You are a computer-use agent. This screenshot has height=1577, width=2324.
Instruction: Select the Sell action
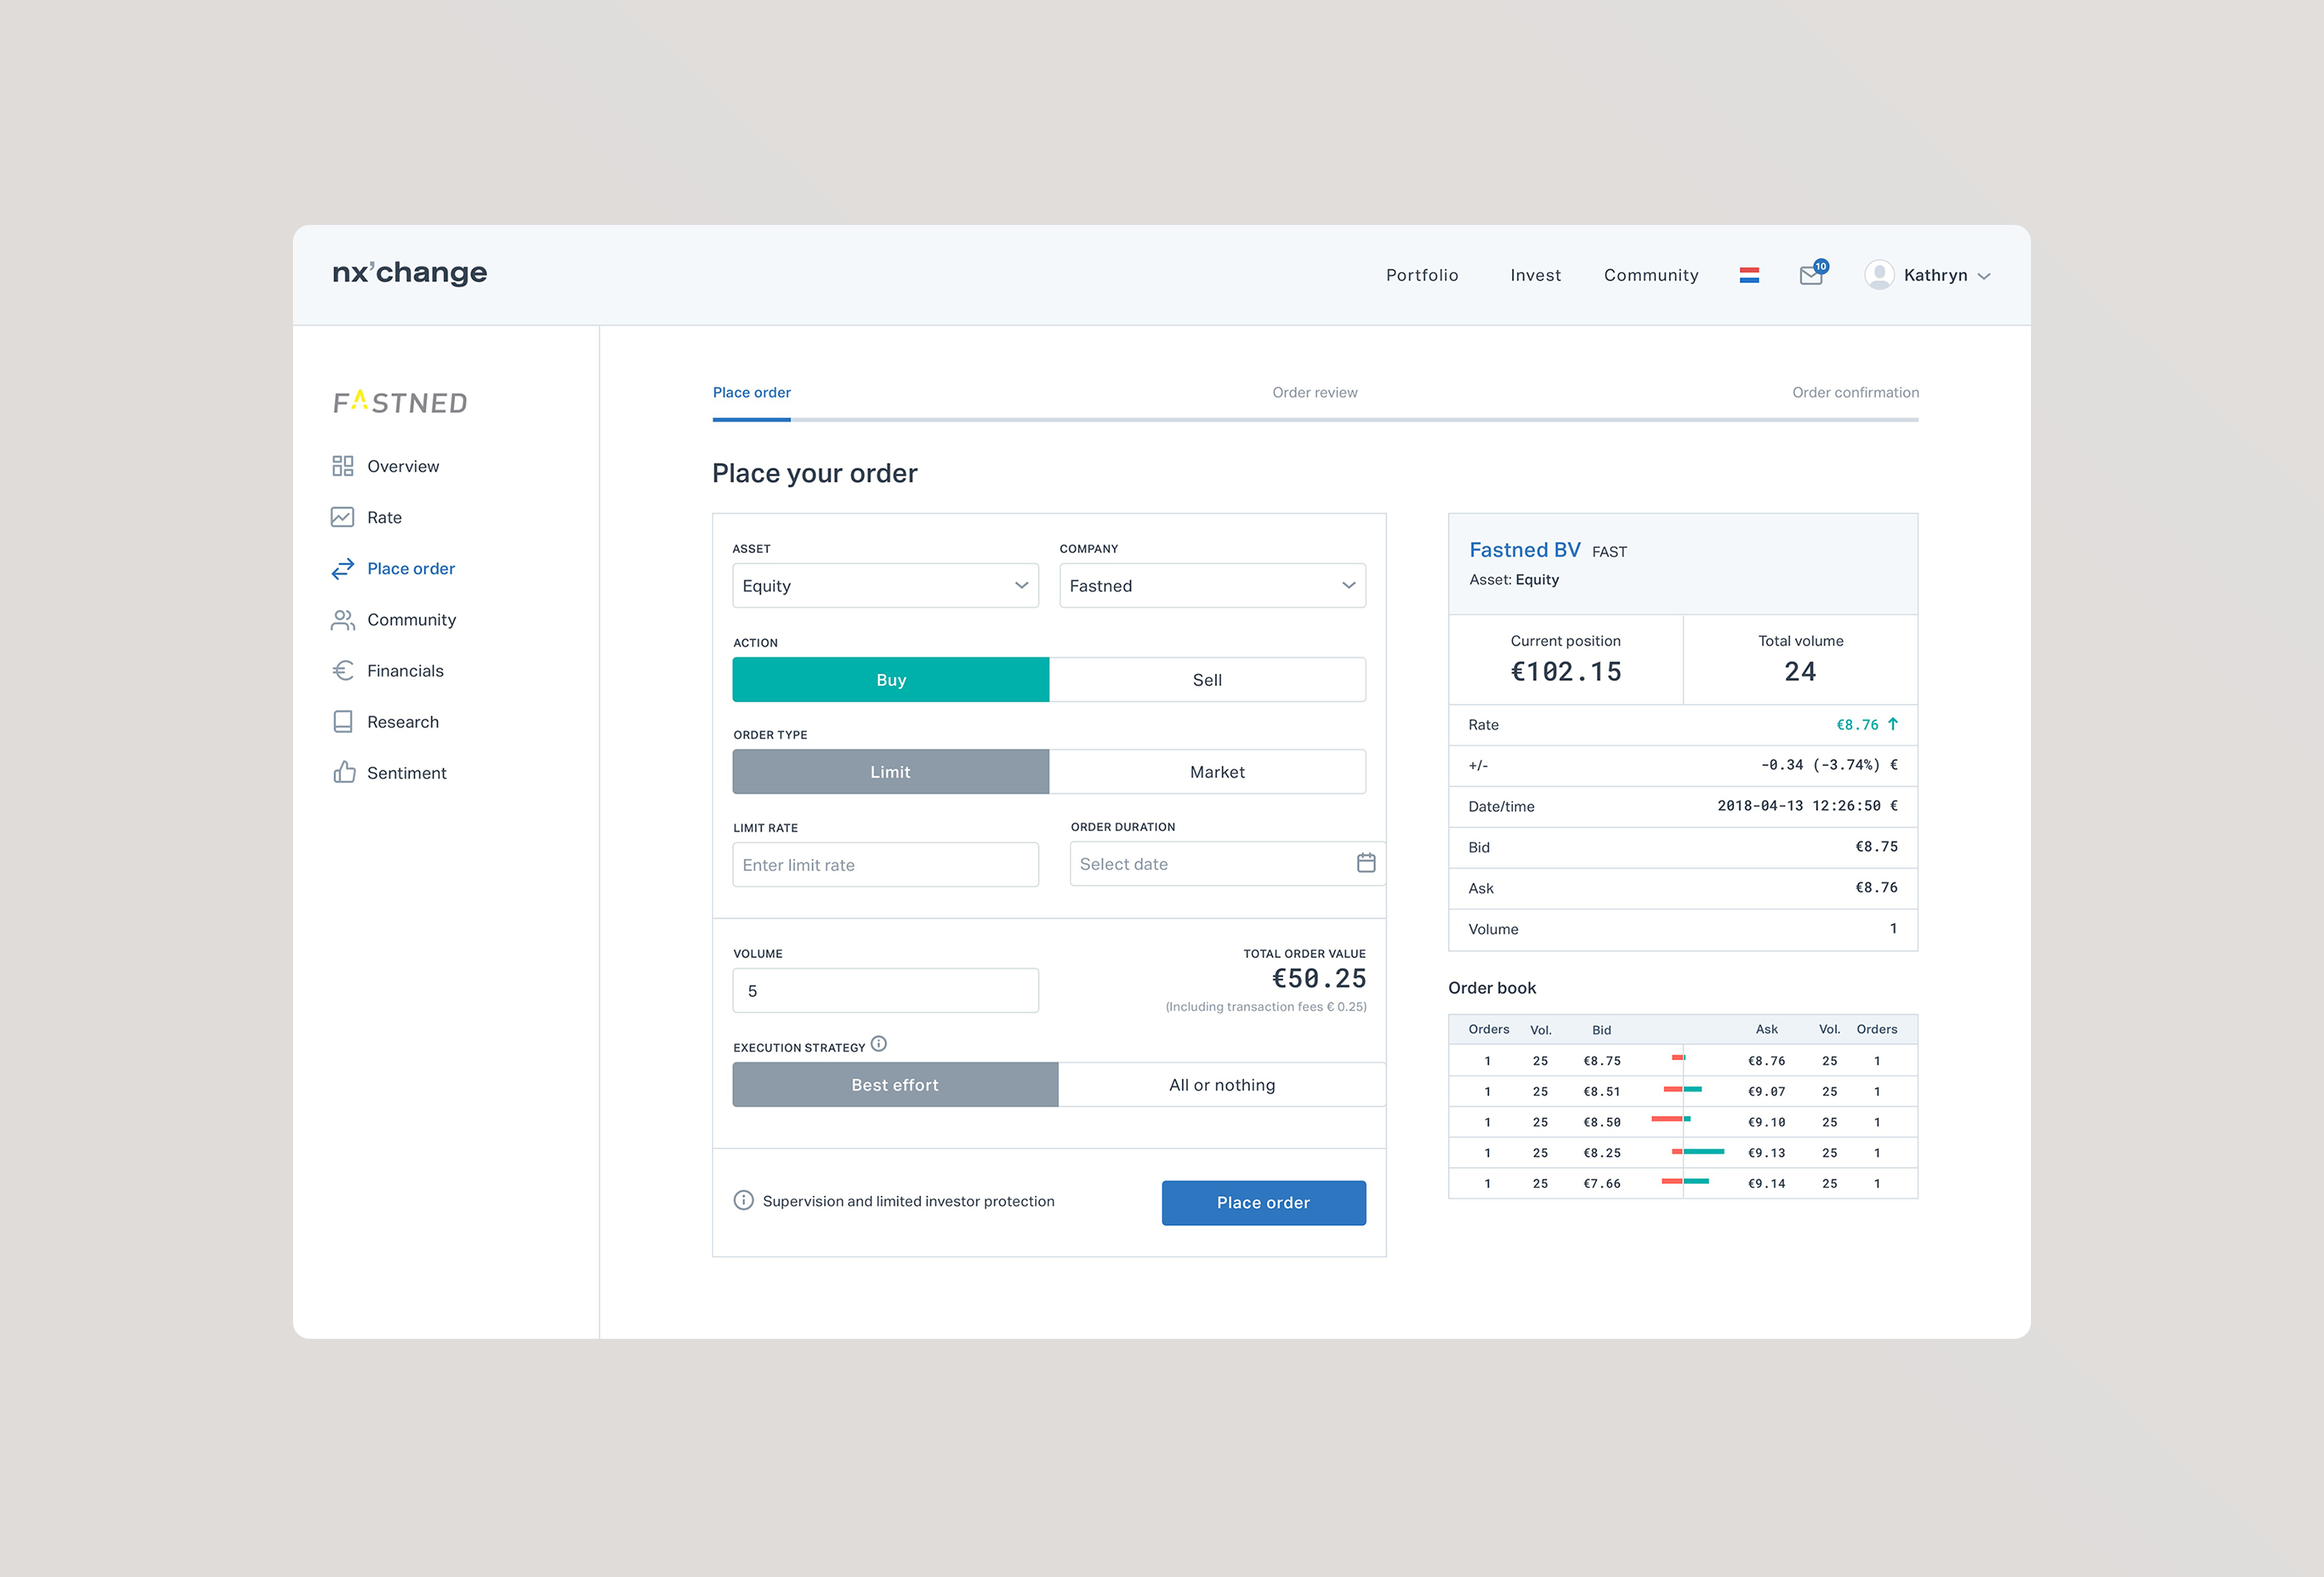pyautogui.click(x=1207, y=680)
